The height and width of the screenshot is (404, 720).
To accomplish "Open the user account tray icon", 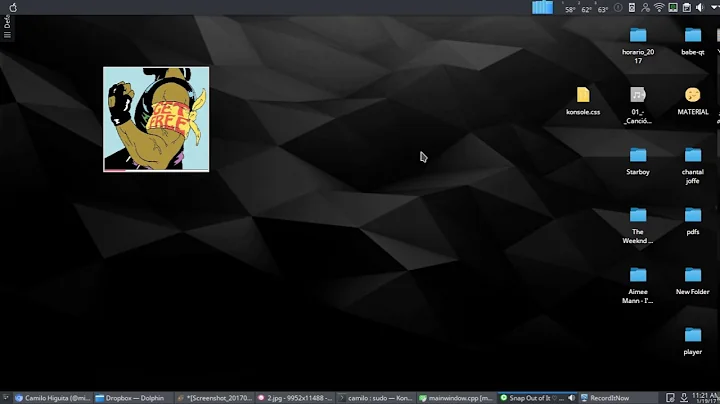I will click(x=645, y=7).
